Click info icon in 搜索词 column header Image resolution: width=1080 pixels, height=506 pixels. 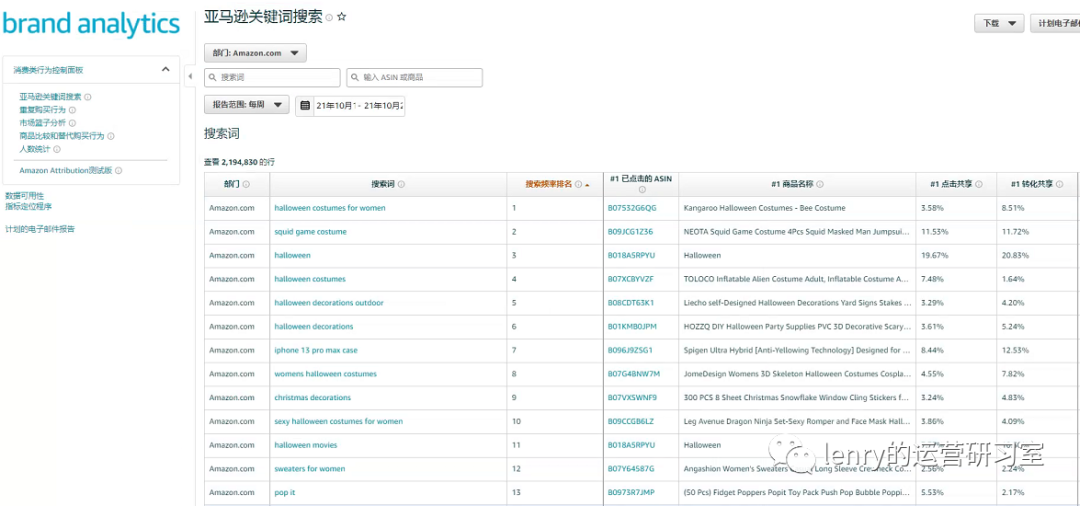(x=401, y=185)
